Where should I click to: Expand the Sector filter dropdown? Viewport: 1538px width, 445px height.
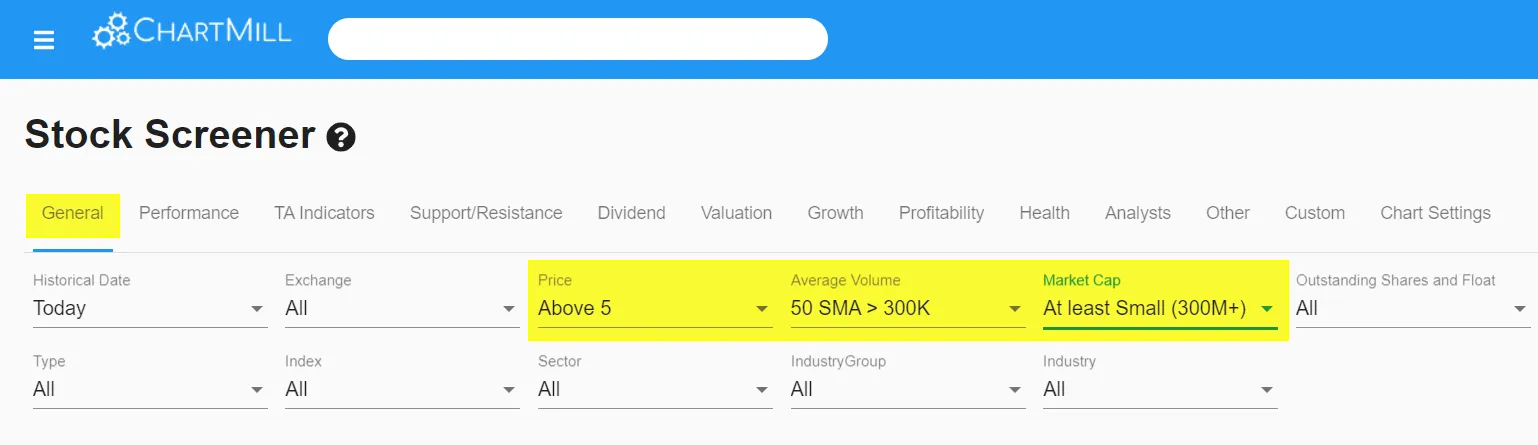point(655,389)
